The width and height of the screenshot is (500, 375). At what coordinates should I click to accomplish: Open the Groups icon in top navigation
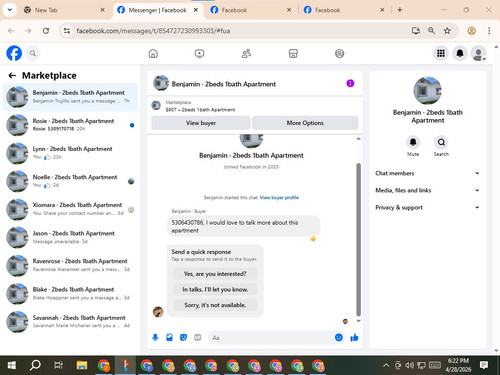pyautogui.click(x=339, y=53)
